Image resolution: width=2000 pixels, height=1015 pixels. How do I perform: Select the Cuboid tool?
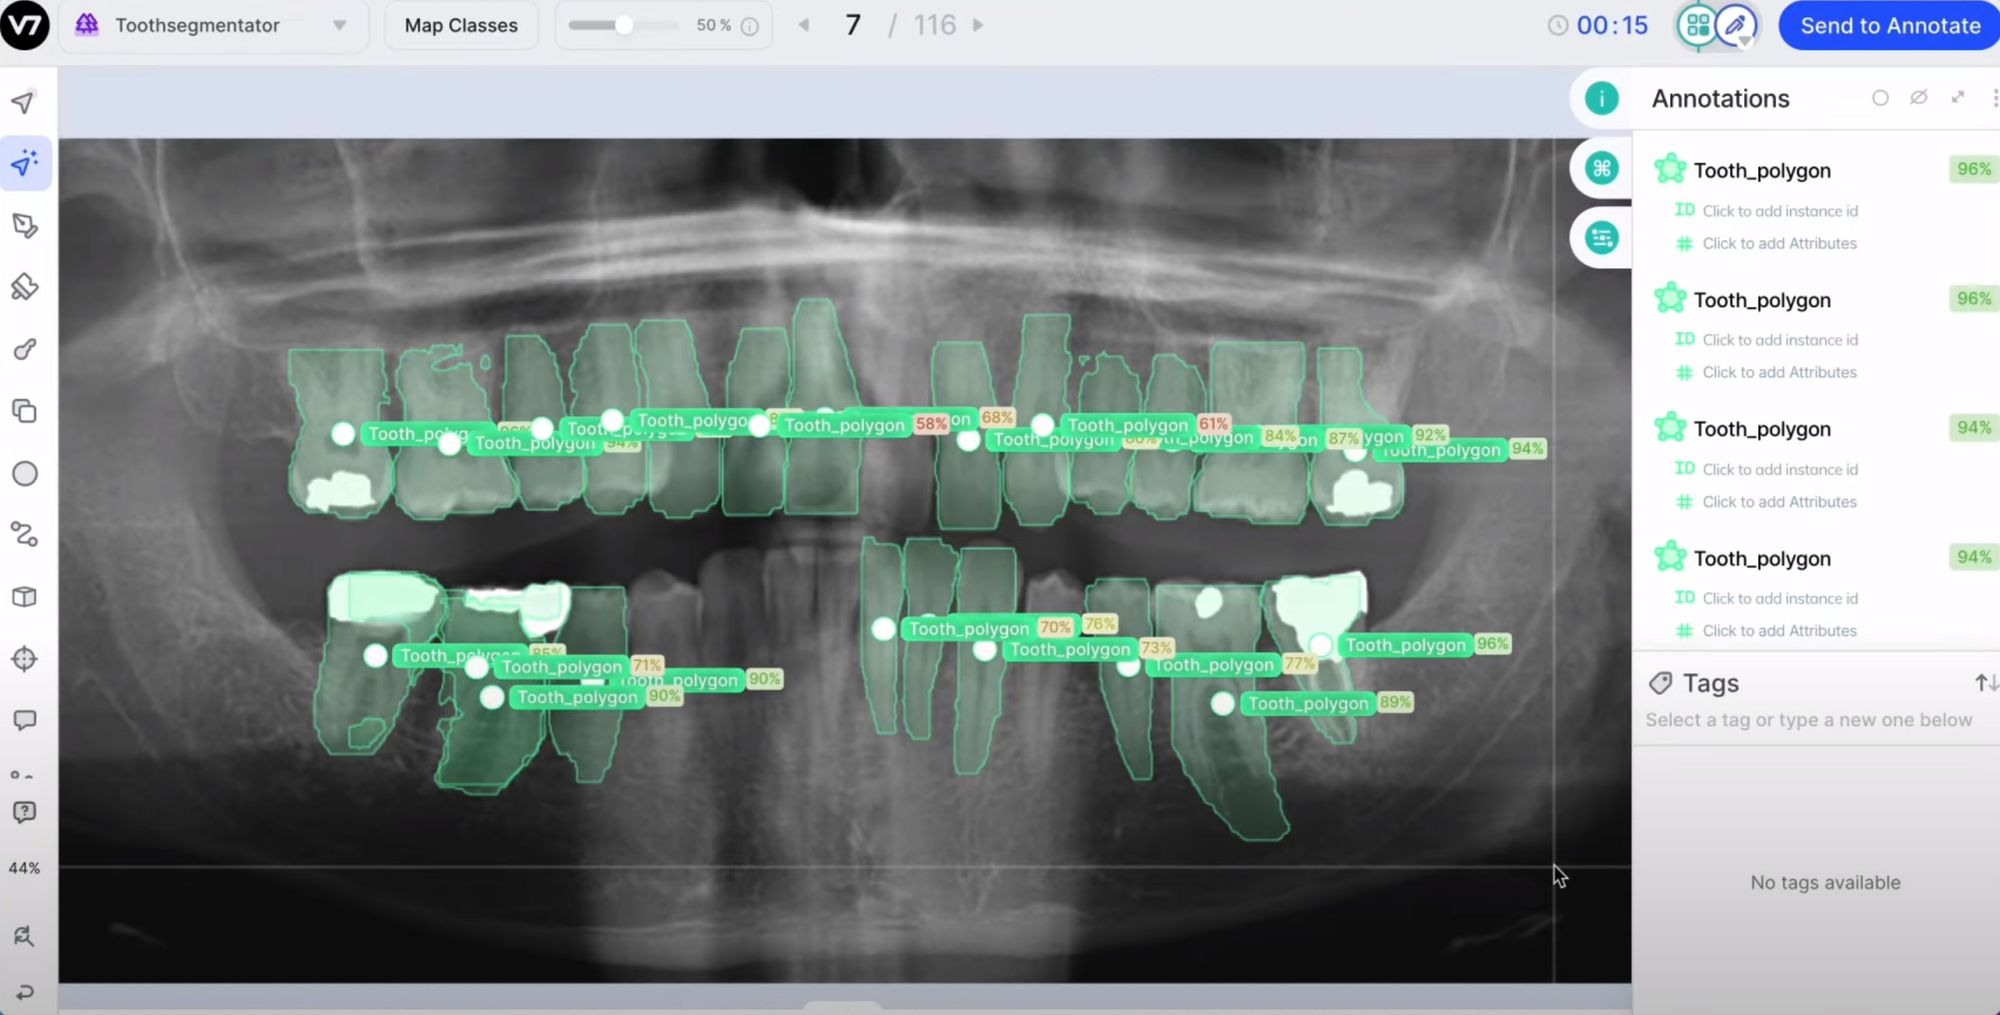click(x=25, y=597)
